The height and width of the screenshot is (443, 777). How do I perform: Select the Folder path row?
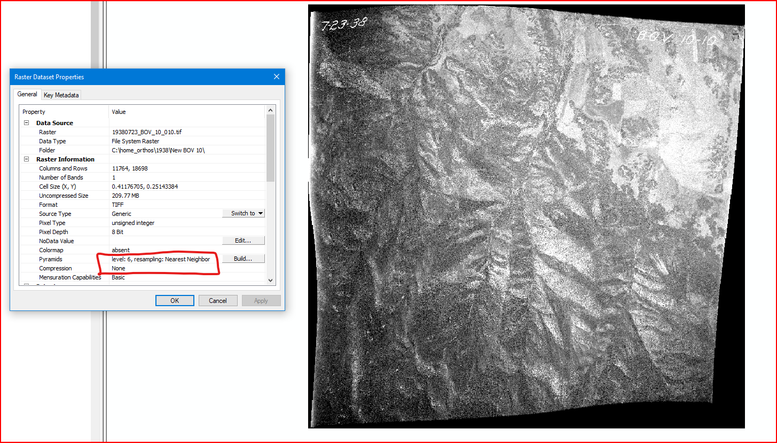coord(143,150)
